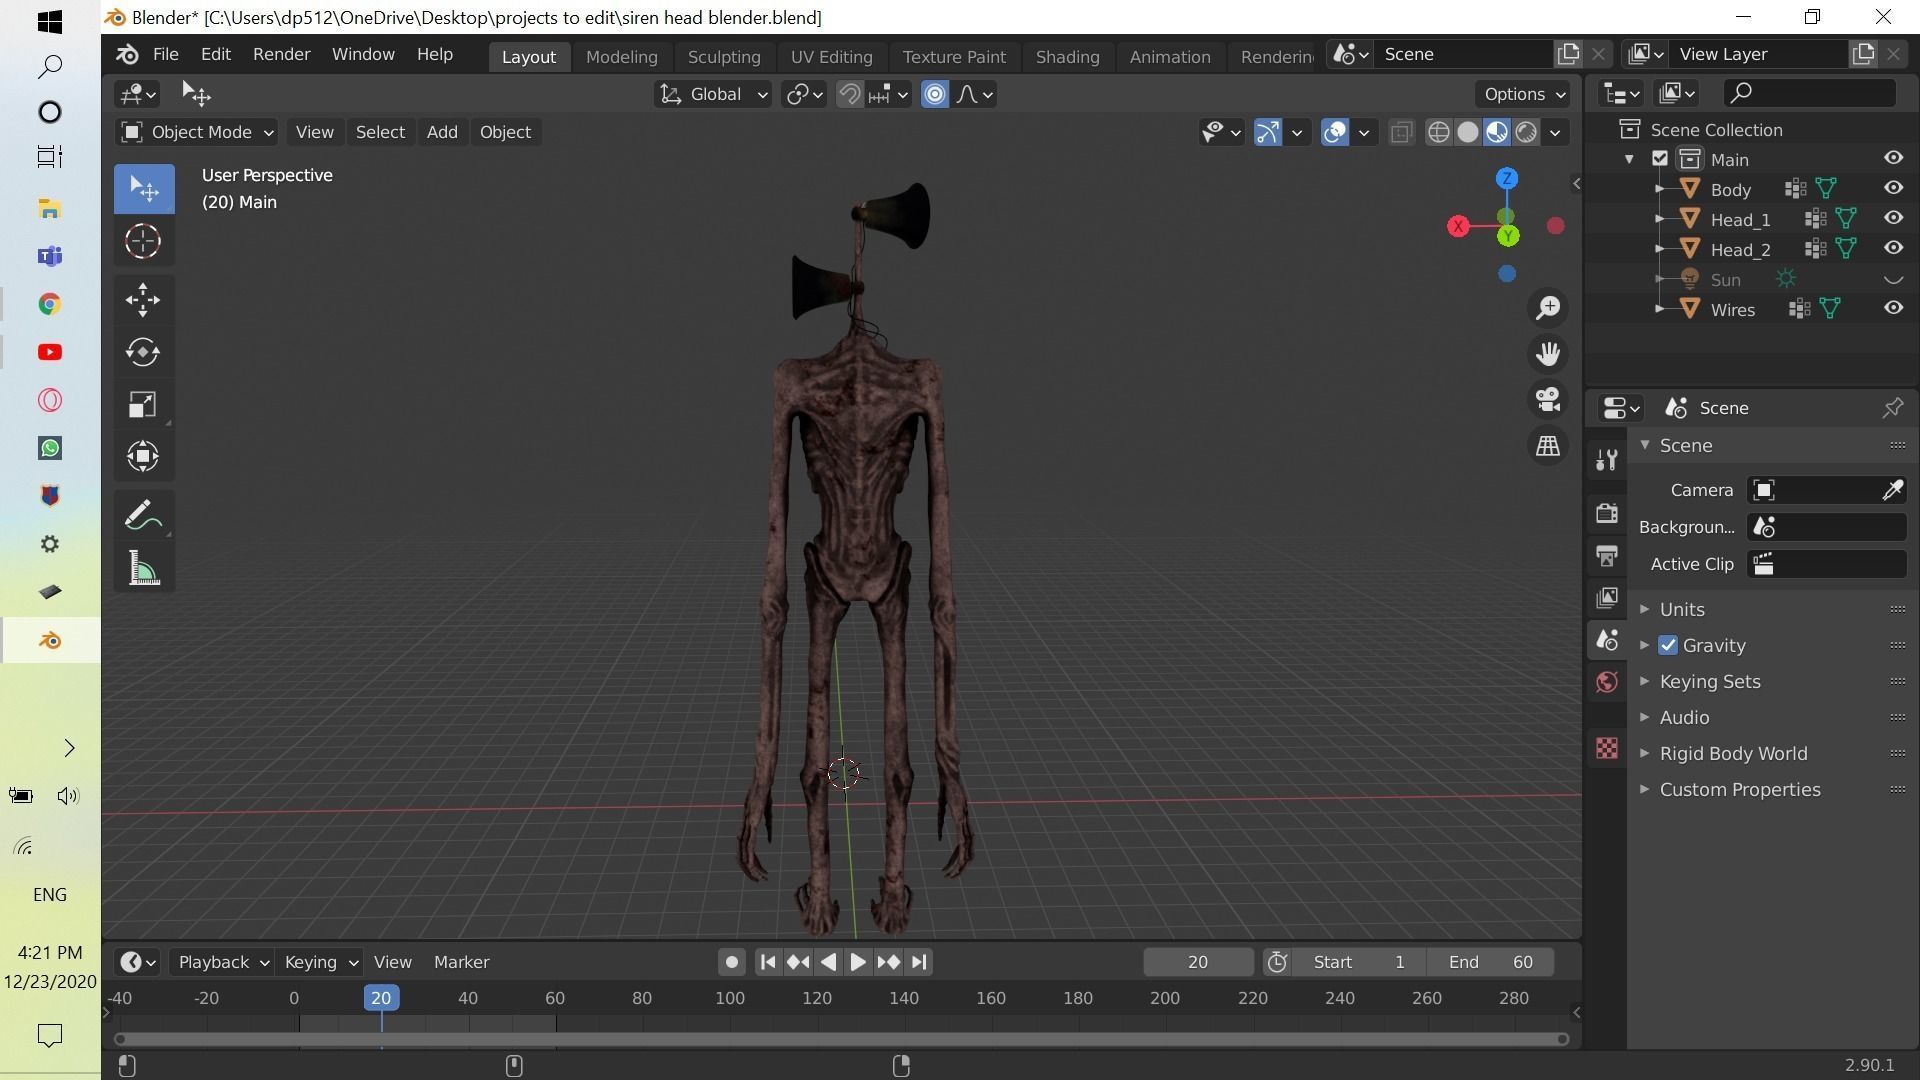Viewport: 1920px width, 1080px height.
Task: Open the Texture properties checker tab
Action: pyautogui.click(x=1607, y=748)
